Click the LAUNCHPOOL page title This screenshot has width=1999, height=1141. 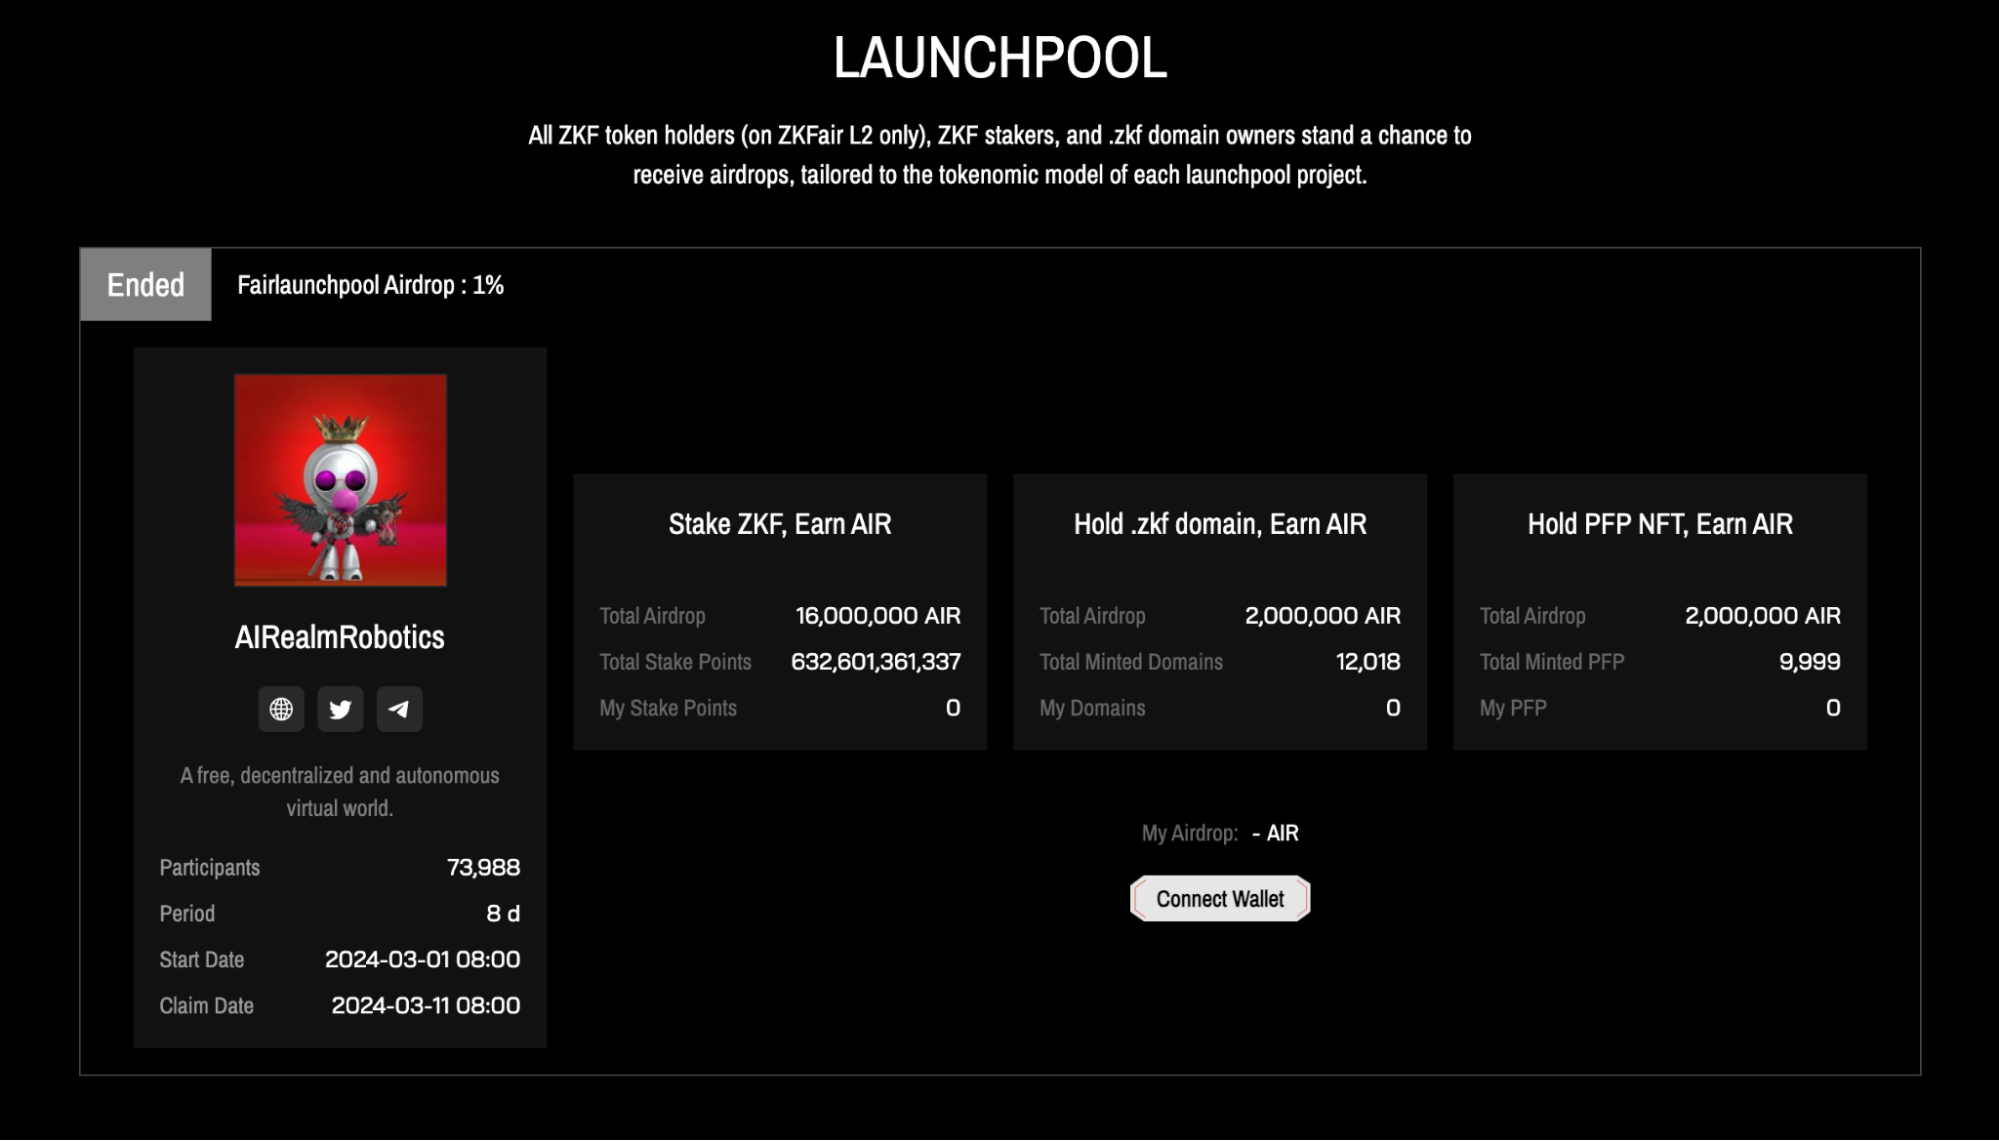pyautogui.click(x=999, y=58)
